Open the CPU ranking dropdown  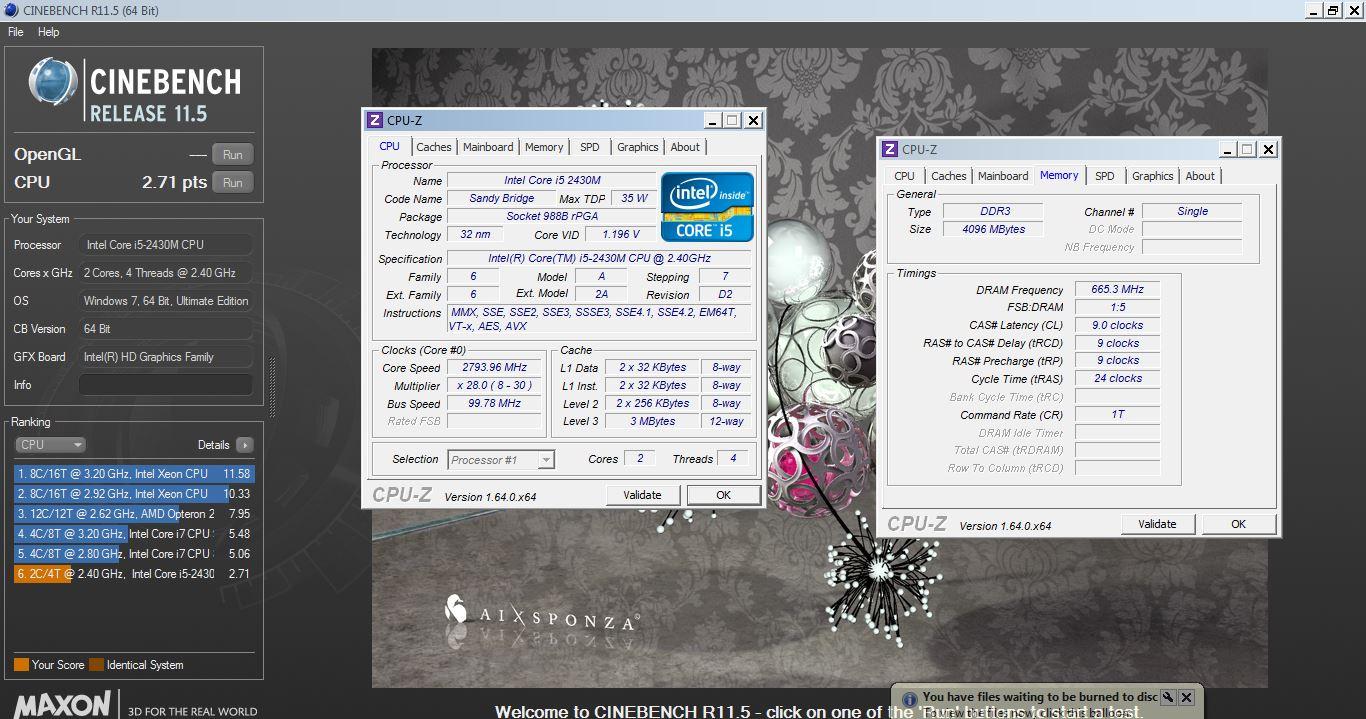(50, 445)
